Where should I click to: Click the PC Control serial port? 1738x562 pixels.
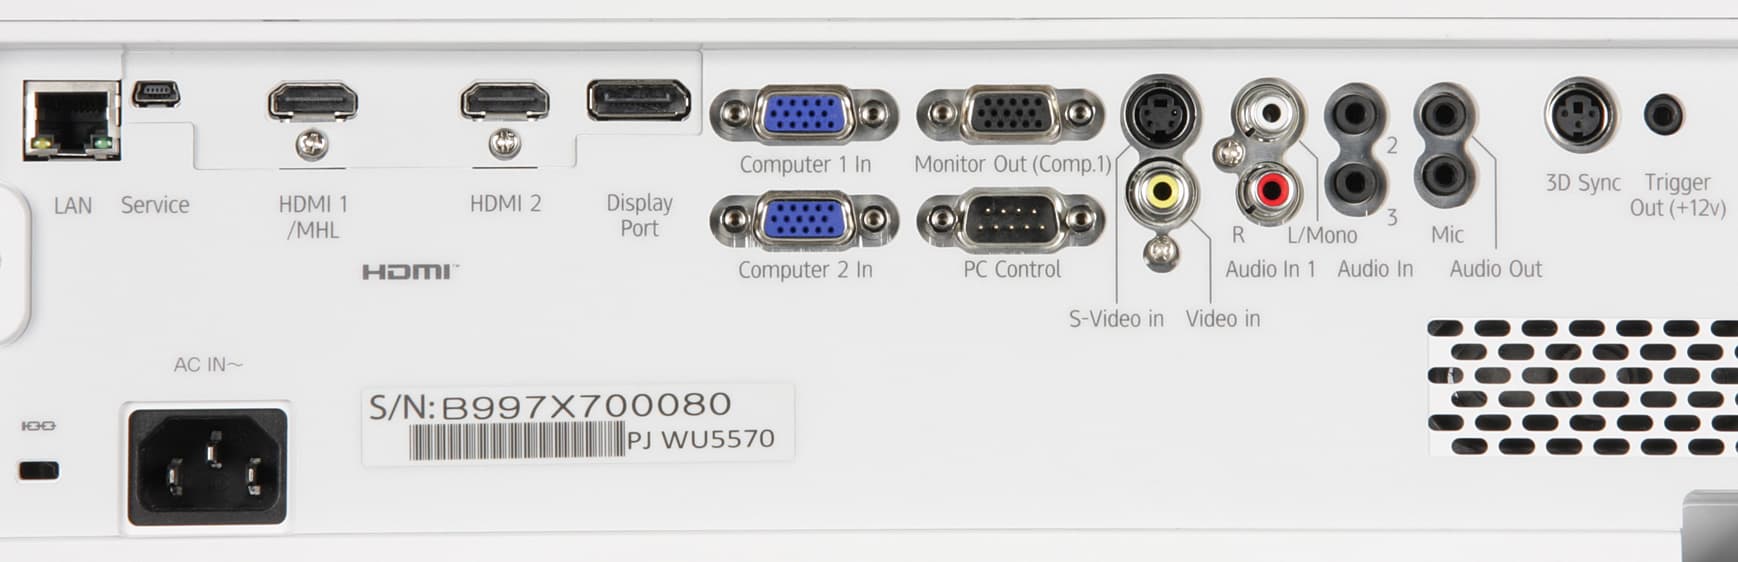(1011, 220)
